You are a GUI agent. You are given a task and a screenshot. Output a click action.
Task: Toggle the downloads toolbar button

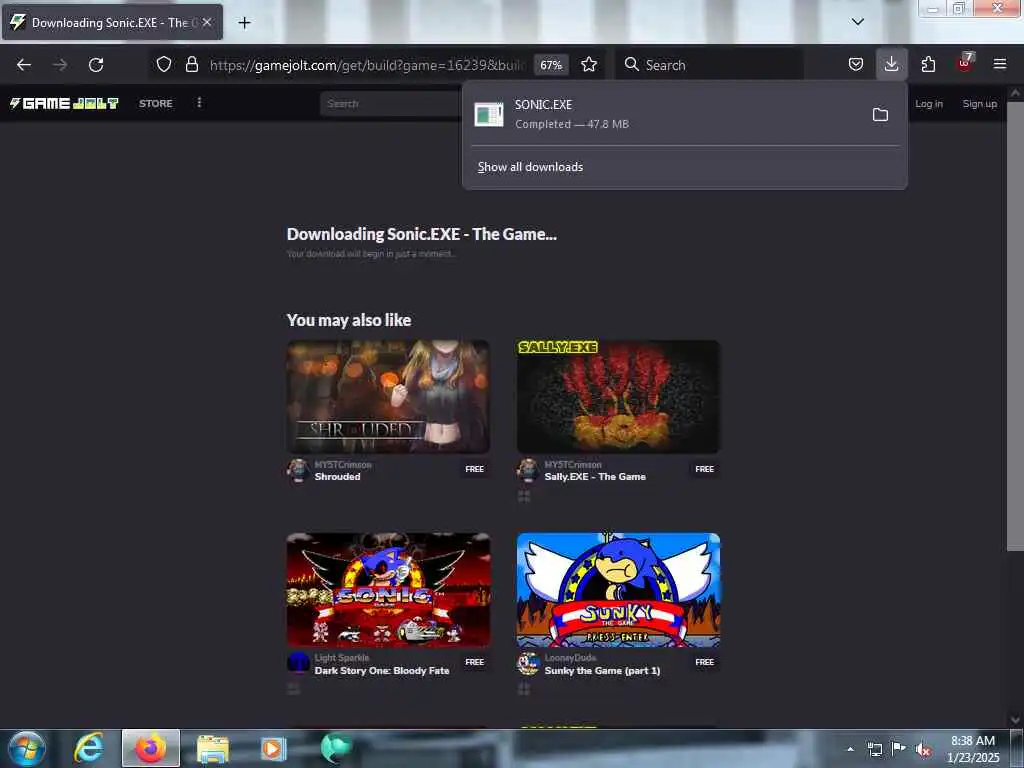(891, 64)
